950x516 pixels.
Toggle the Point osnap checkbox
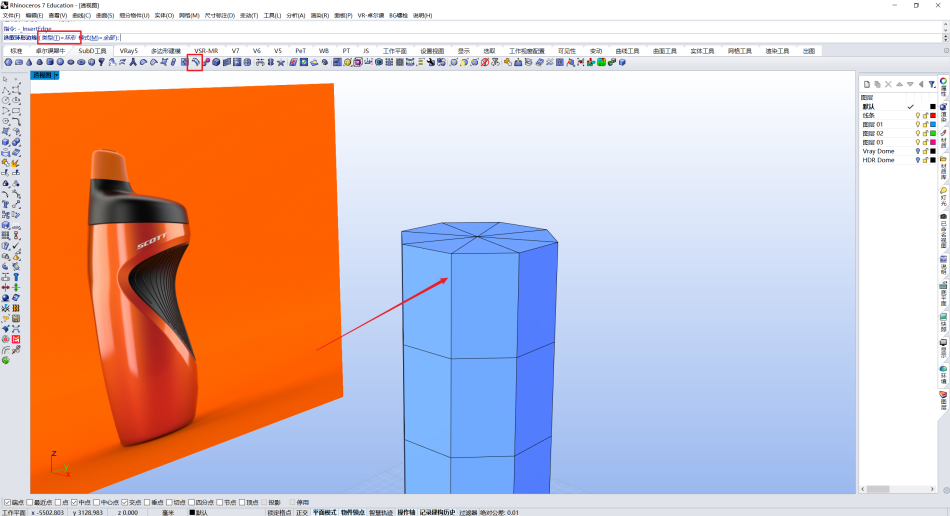click(58, 503)
